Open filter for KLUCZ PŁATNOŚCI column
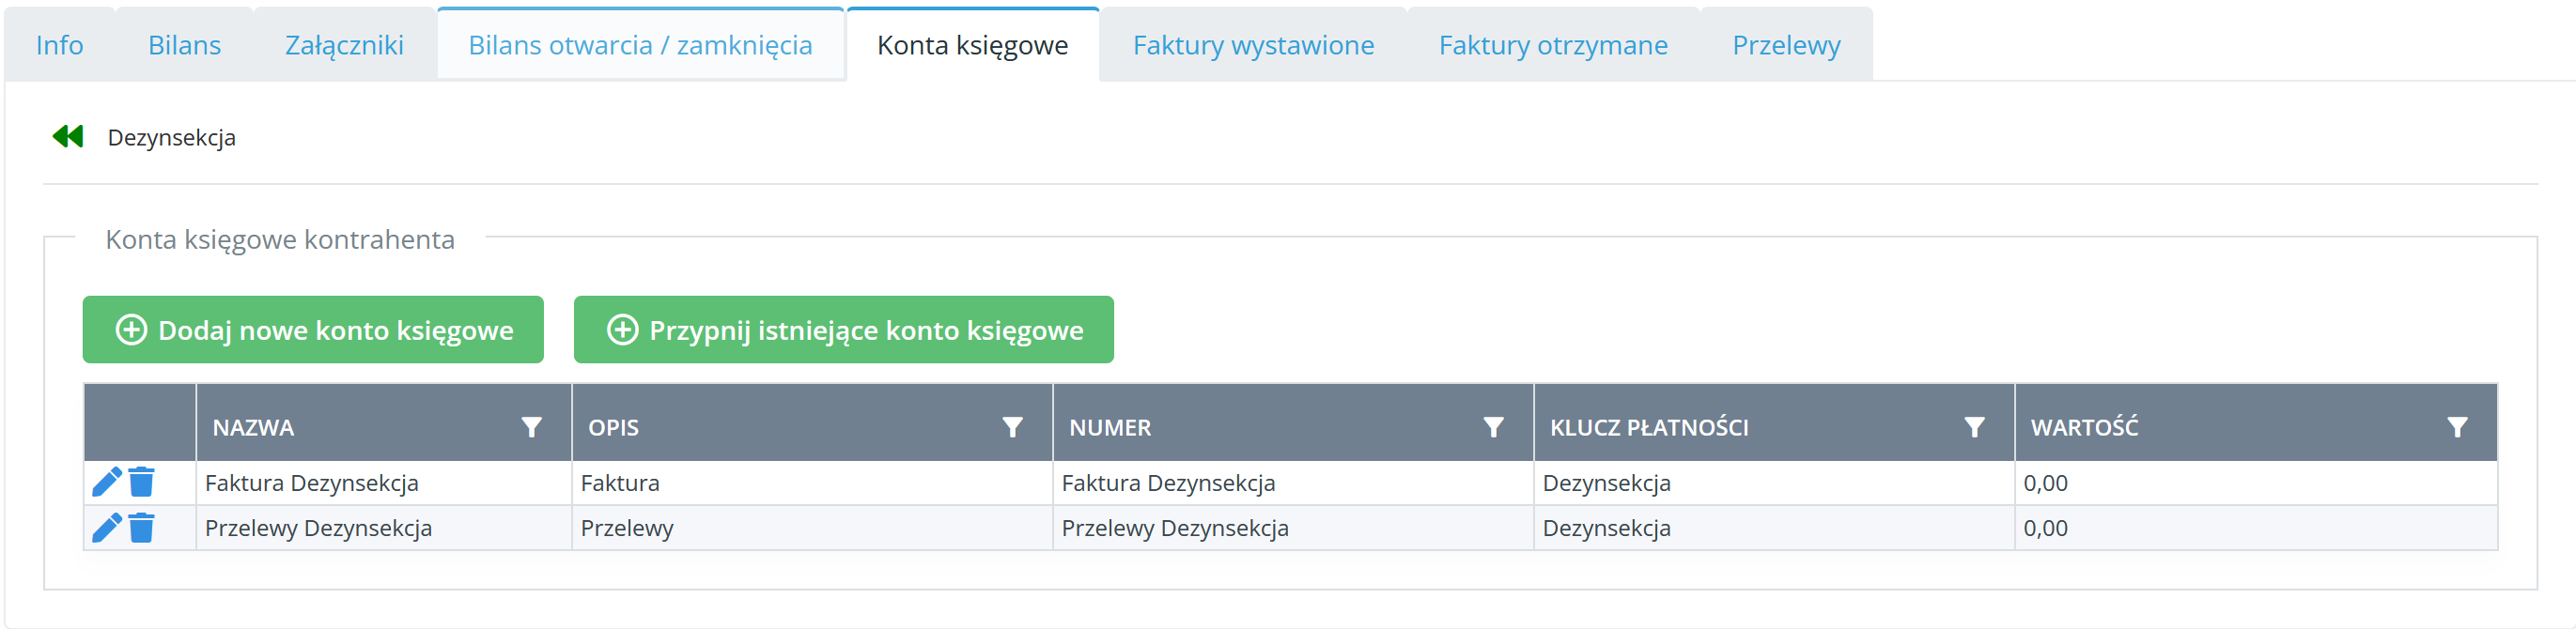Screen dimensions: 2576x629 click(x=1974, y=428)
